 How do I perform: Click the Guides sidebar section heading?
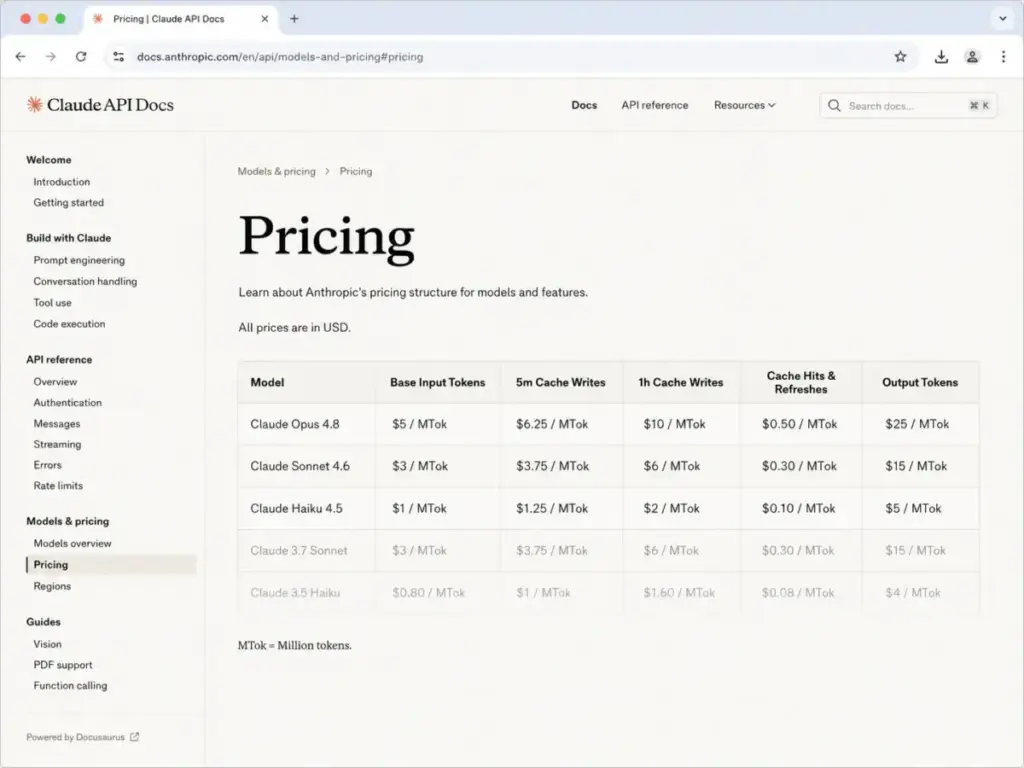click(x=43, y=622)
